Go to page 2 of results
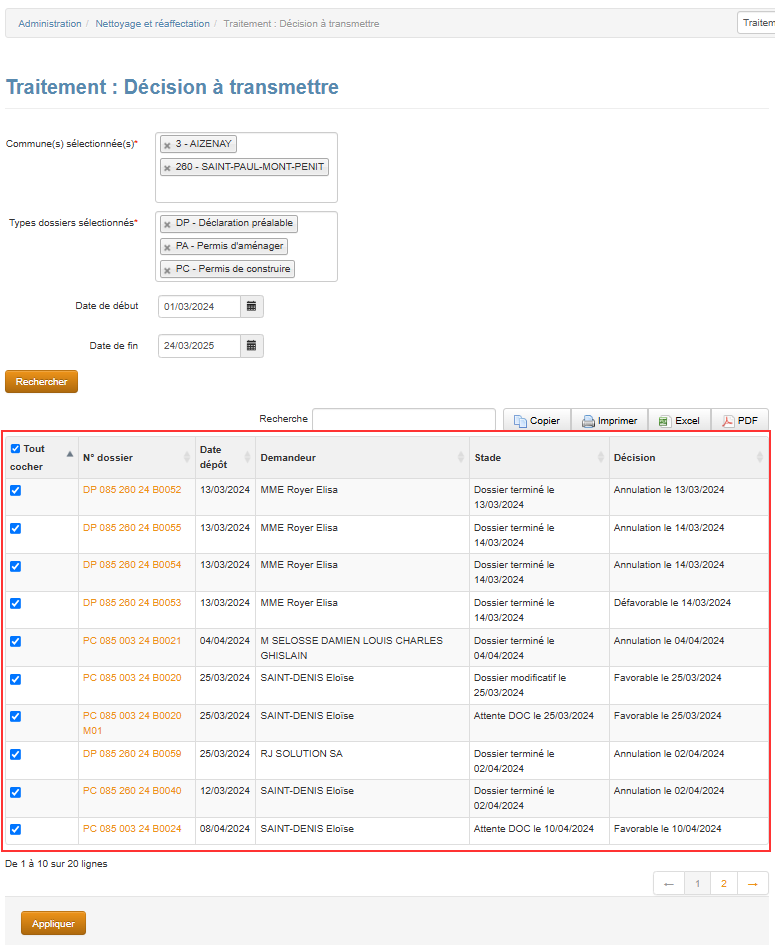Image resolution: width=775 pixels, height=945 pixels. click(x=723, y=884)
